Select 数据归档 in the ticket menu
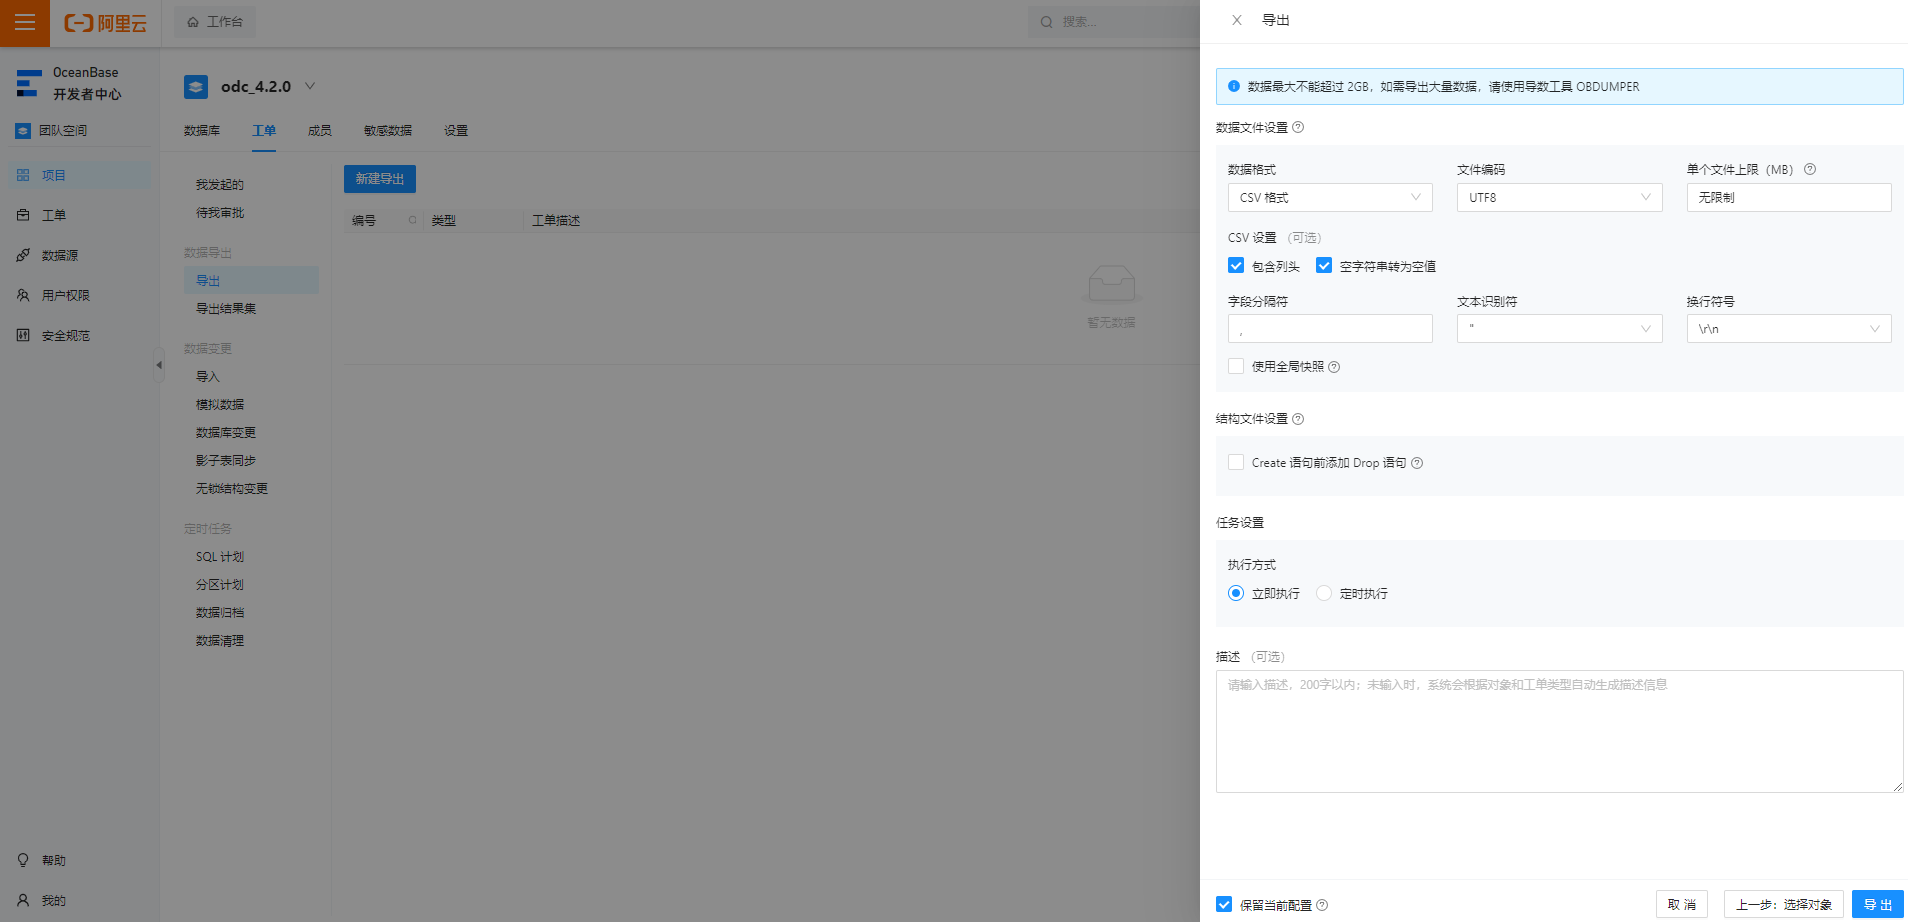Viewport: 1908px width, 922px height. point(220,613)
